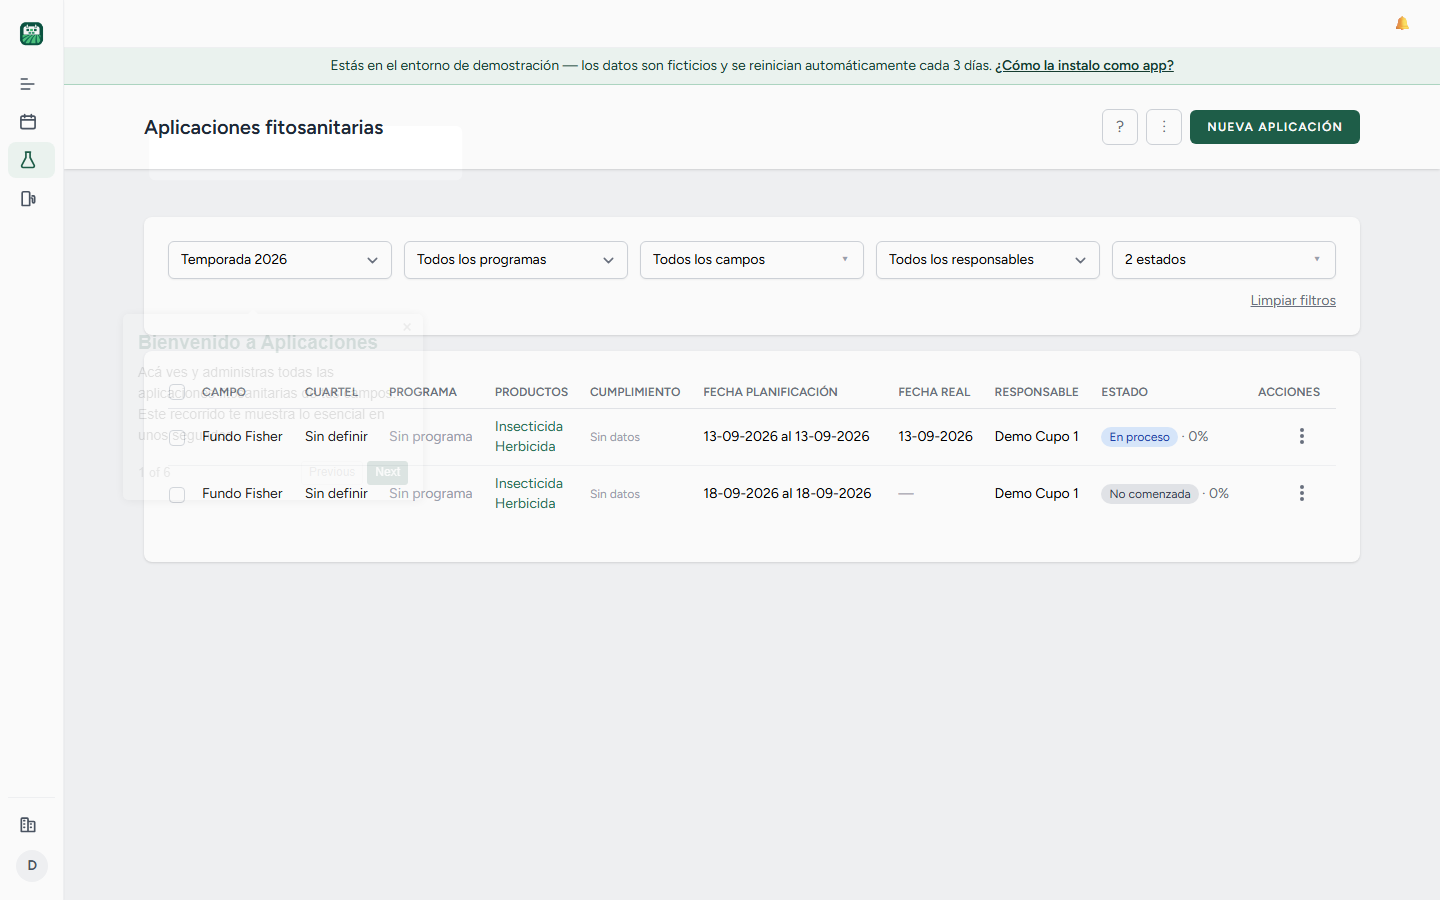Open Insecticida product in the 13-09-2026 row
The image size is (1440, 900).
(x=529, y=426)
